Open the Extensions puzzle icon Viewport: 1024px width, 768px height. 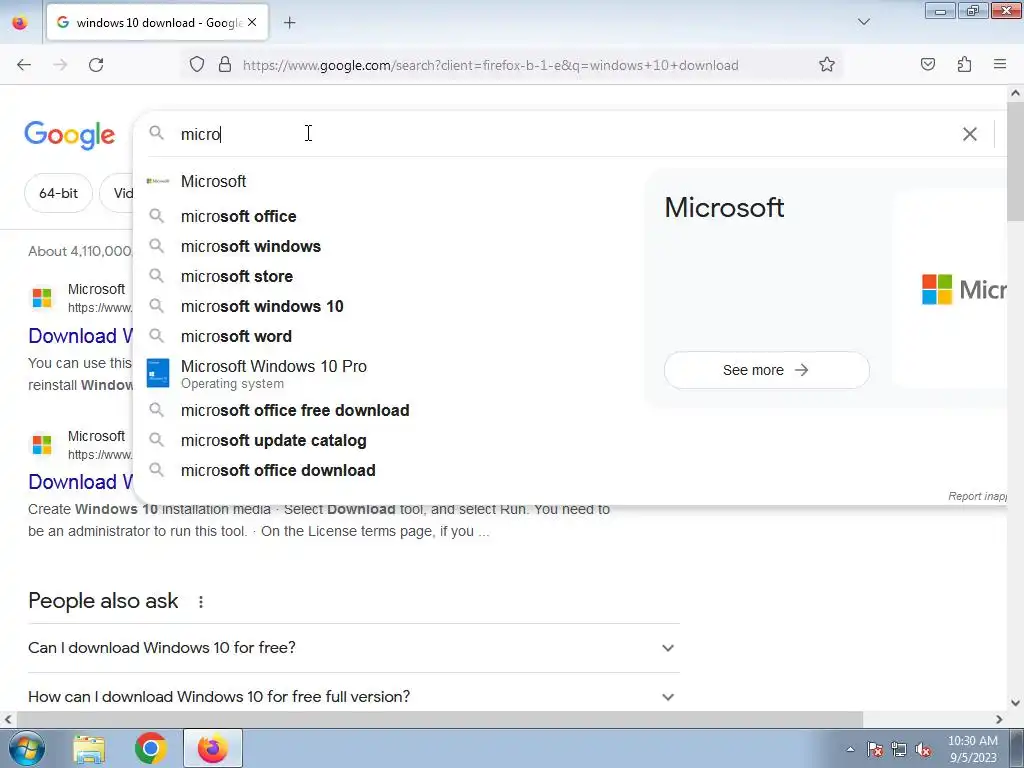[x=964, y=64]
